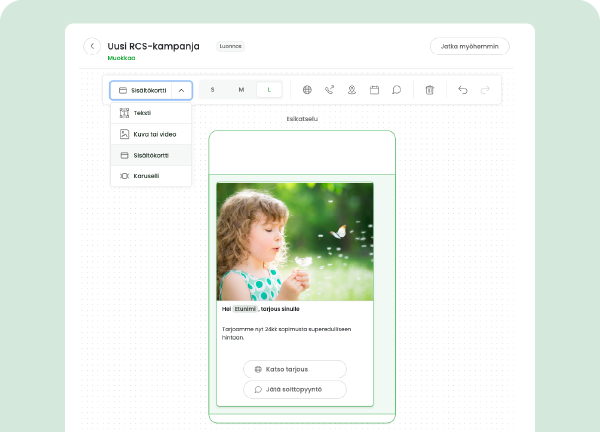Screen dimensions: 600x432
Task: Click the Jätä soittopyyntö button
Action: tap(295, 390)
